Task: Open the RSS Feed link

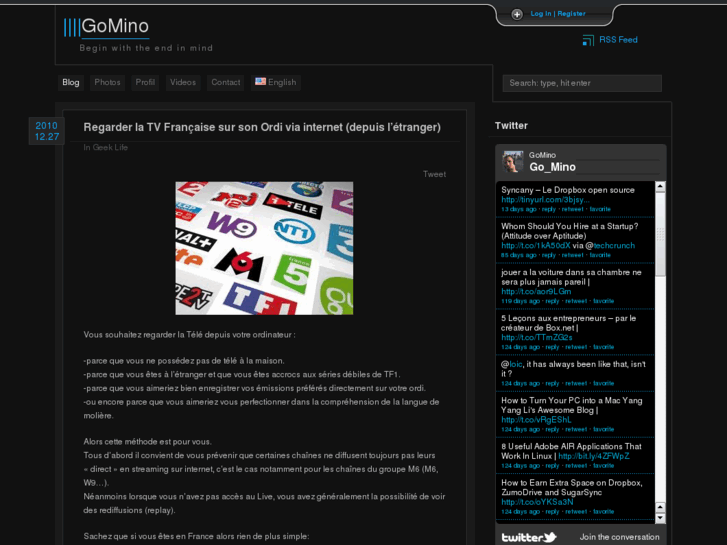Action: [618, 40]
